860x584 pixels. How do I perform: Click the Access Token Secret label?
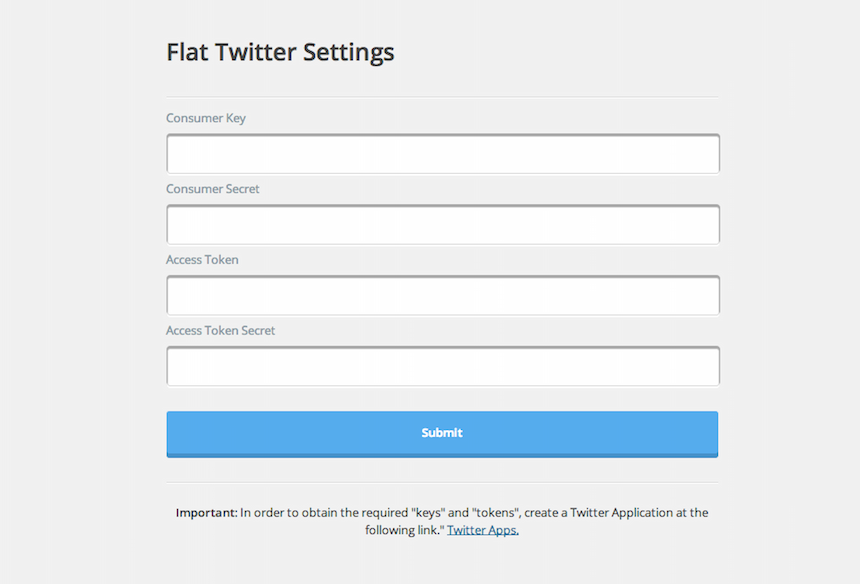pos(220,330)
